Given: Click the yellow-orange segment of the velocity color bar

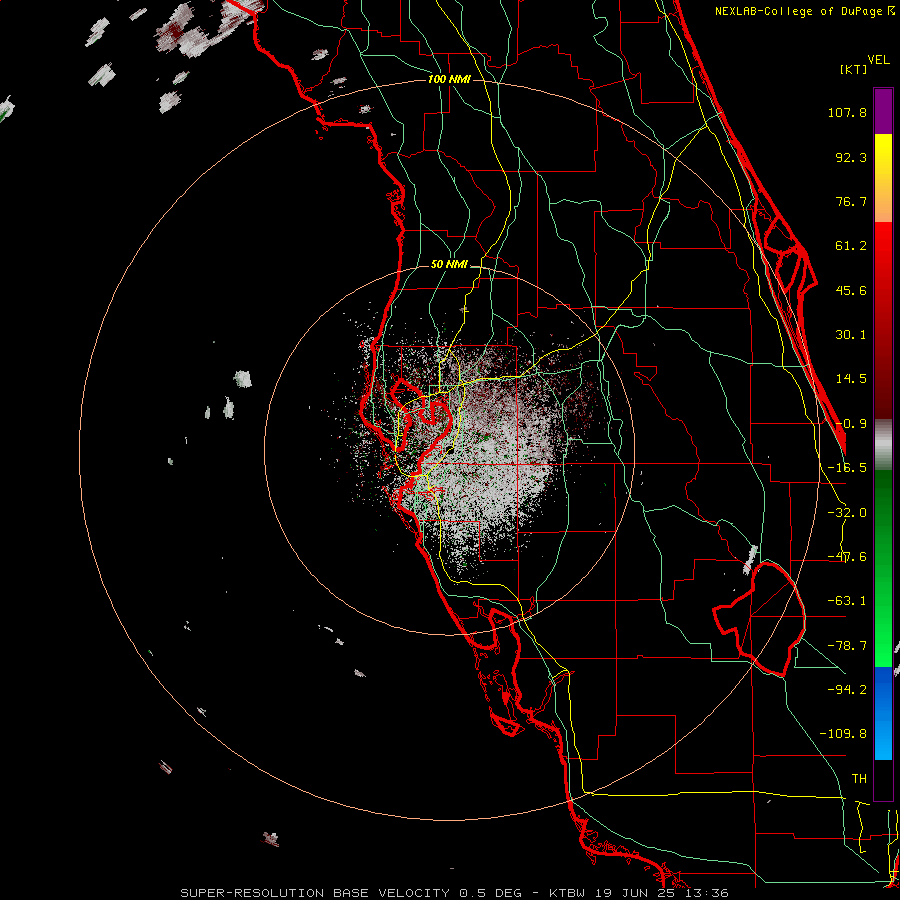Looking at the screenshot, I should click(883, 178).
